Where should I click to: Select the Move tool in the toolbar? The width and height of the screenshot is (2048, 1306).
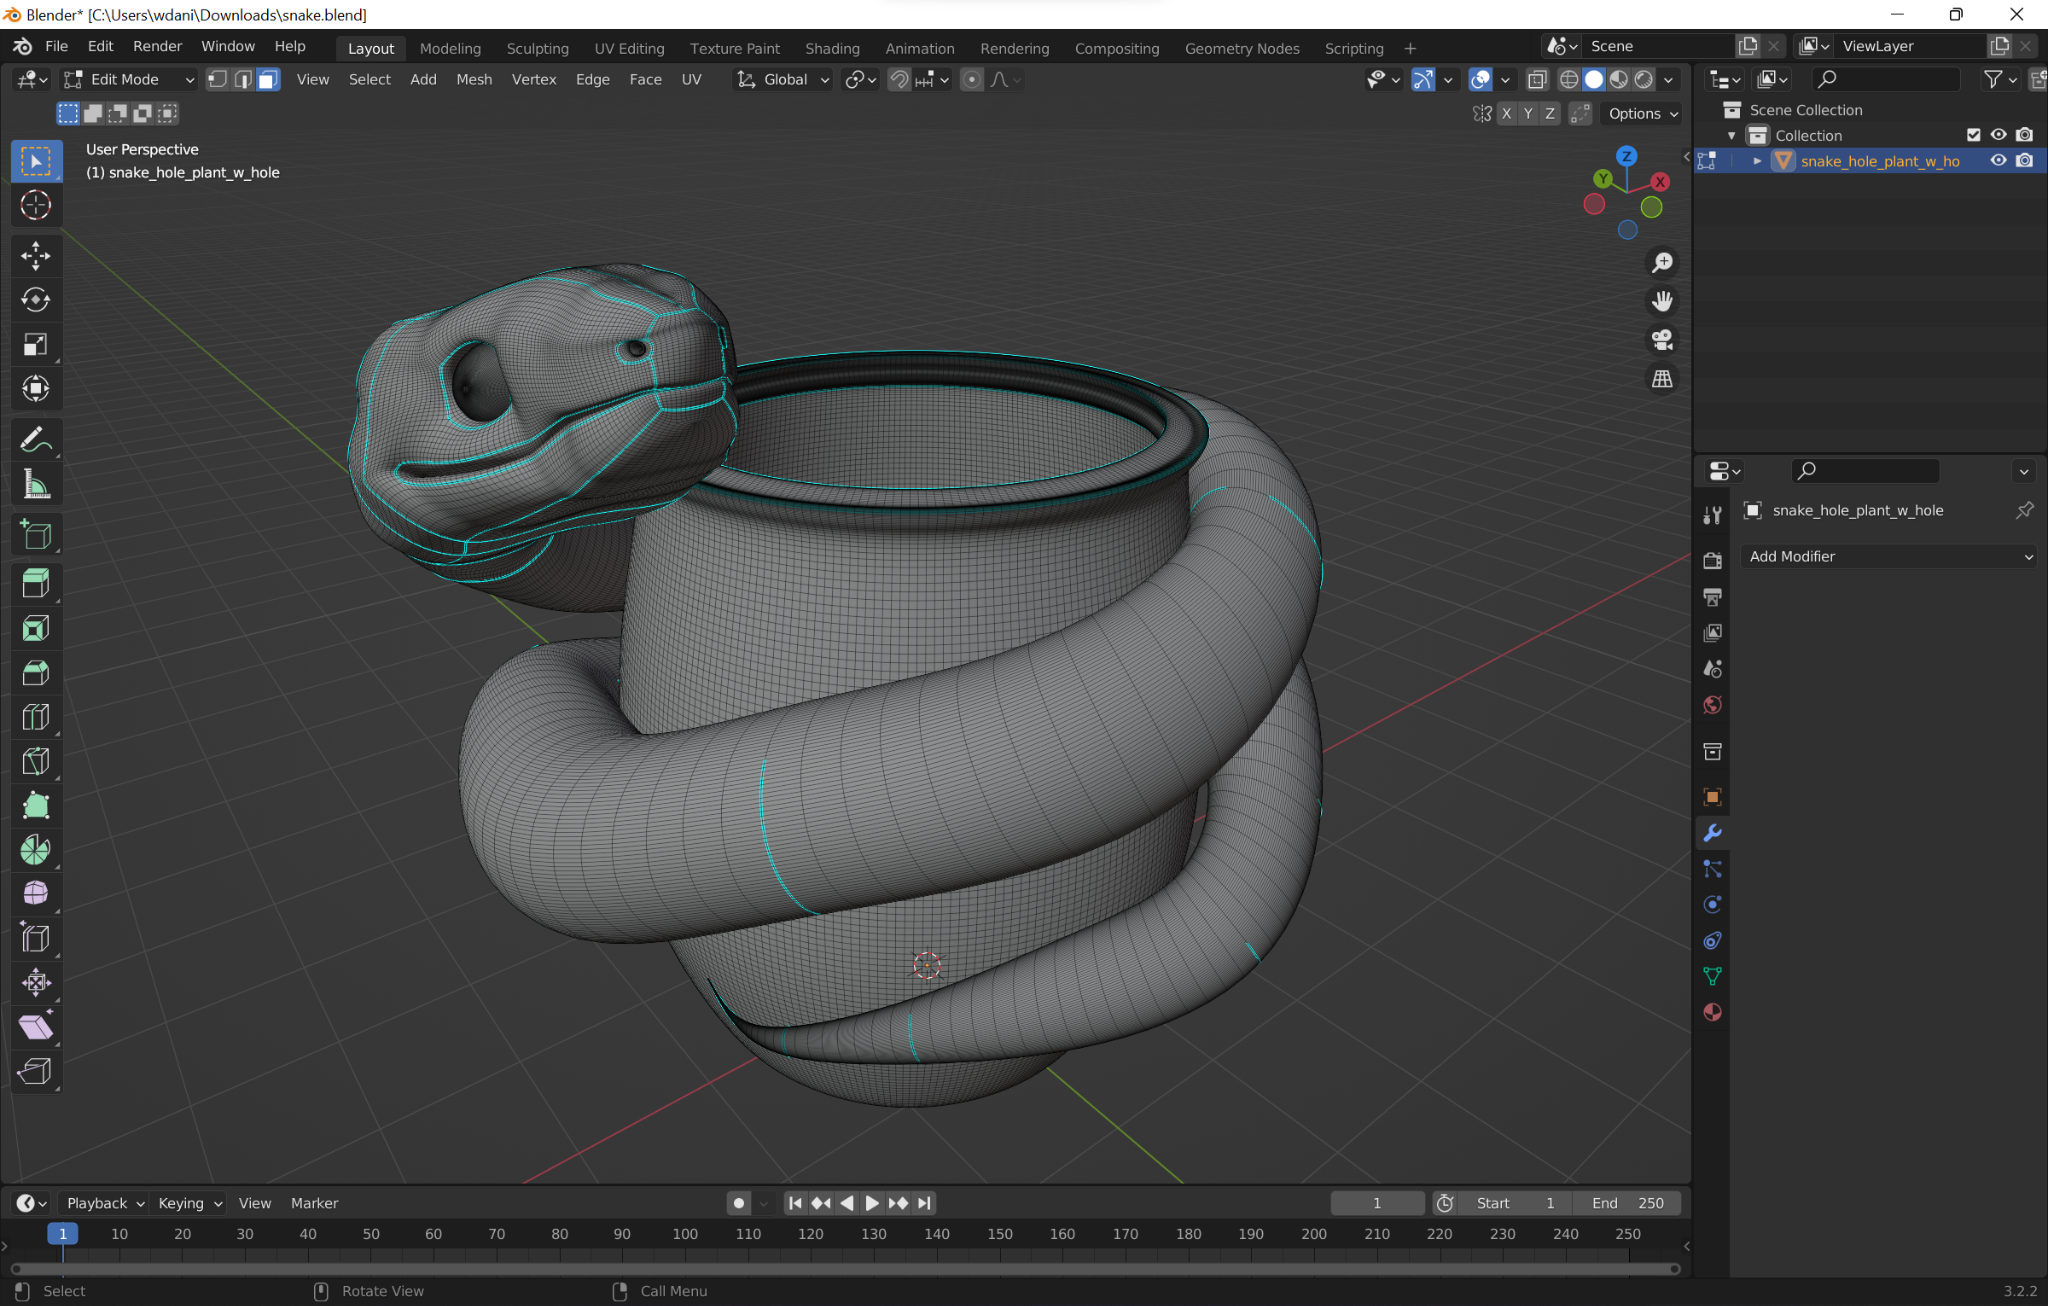coord(36,256)
